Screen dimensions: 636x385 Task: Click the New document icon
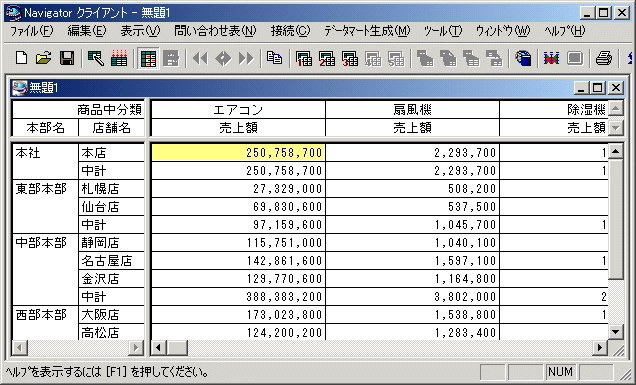coord(21,58)
